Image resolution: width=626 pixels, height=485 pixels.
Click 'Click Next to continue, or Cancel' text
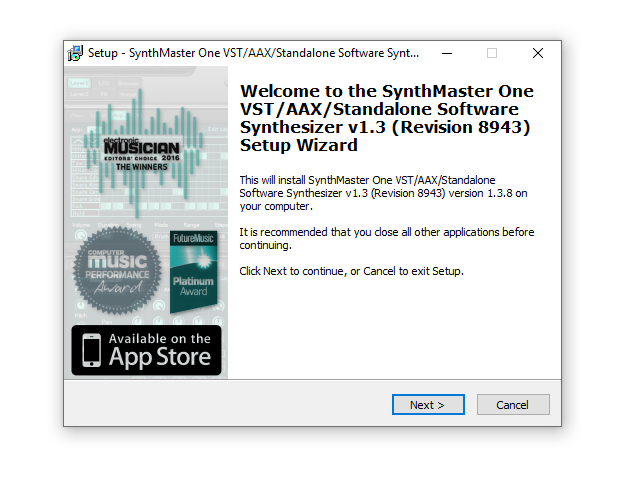[x=351, y=271]
